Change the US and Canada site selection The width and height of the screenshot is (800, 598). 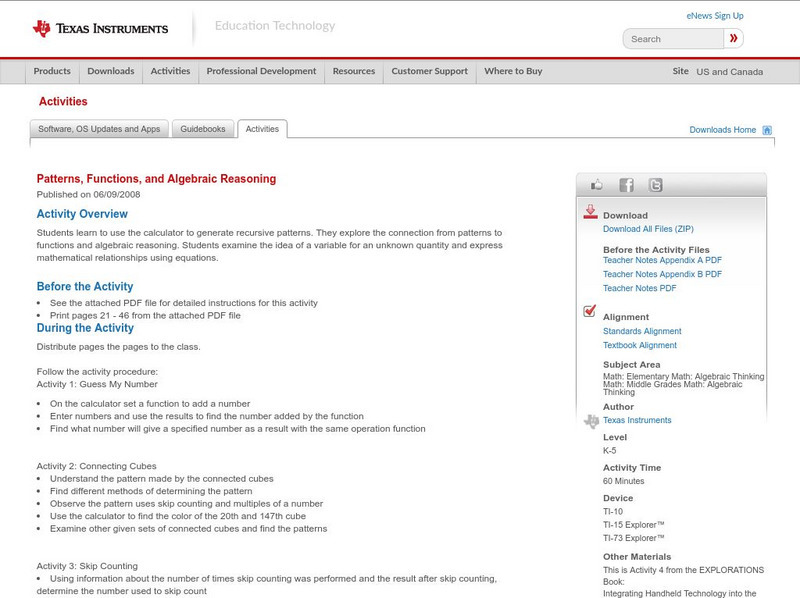point(730,72)
